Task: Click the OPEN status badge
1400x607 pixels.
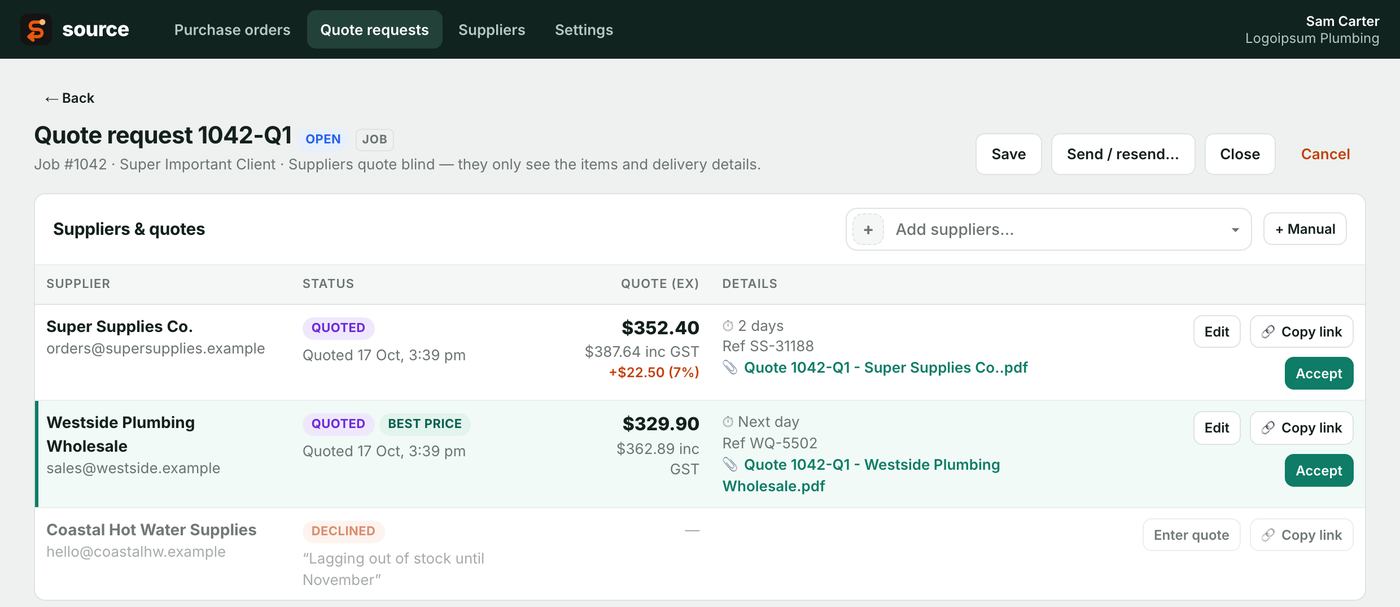Action: click(x=323, y=139)
